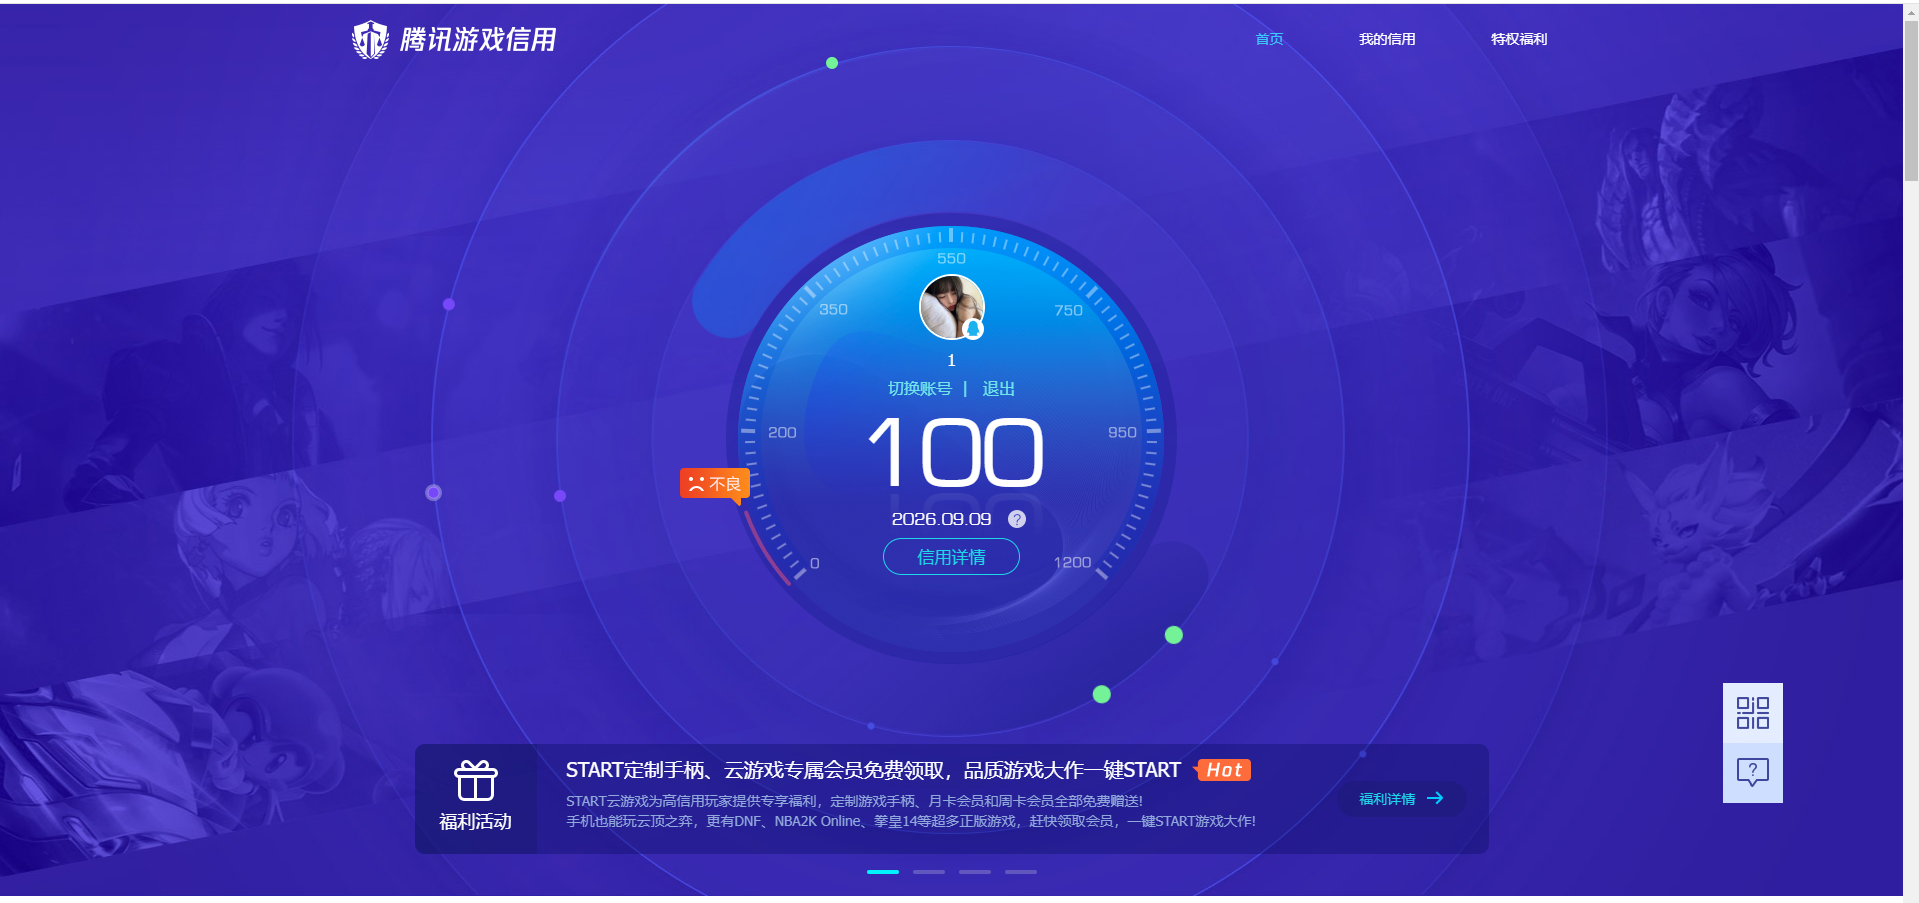This screenshot has height=903, width=1919.
Task: Click the date 2026.09.09
Action: 941,519
